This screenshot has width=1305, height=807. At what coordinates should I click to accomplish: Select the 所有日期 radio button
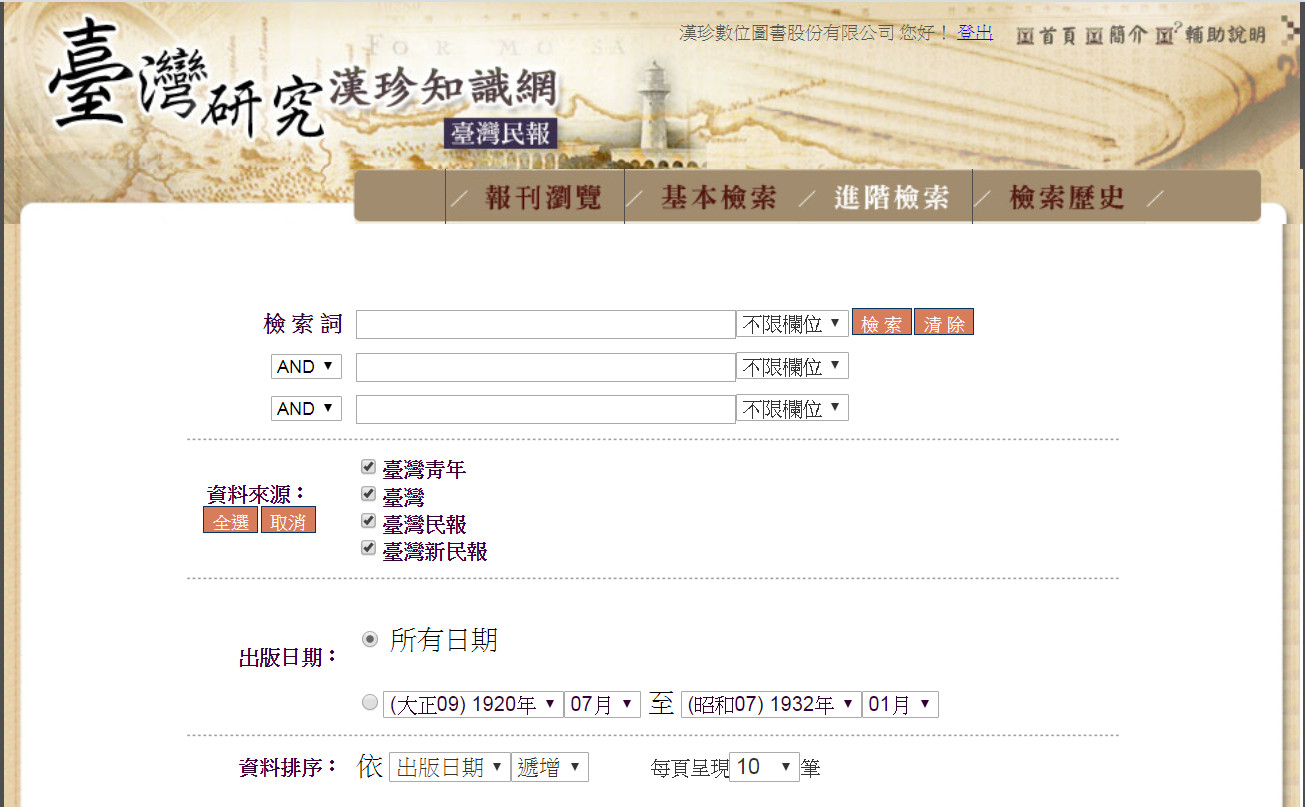pyautogui.click(x=370, y=639)
